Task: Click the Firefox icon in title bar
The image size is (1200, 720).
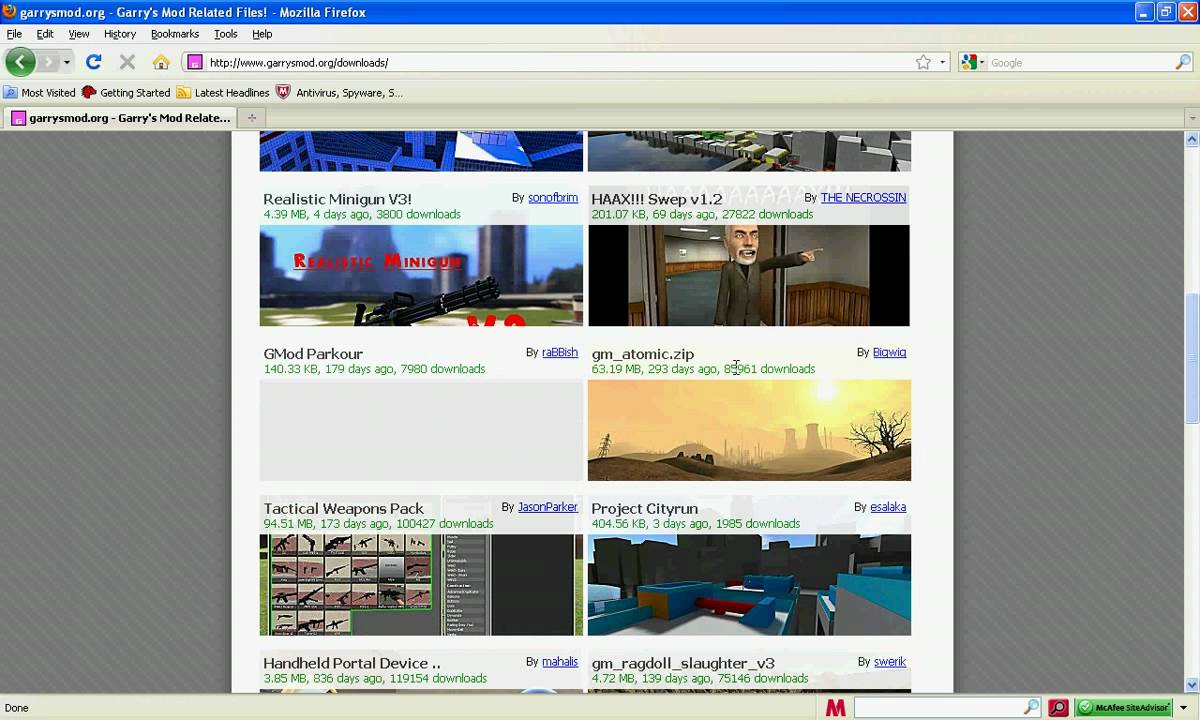Action: (x=10, y=12)
